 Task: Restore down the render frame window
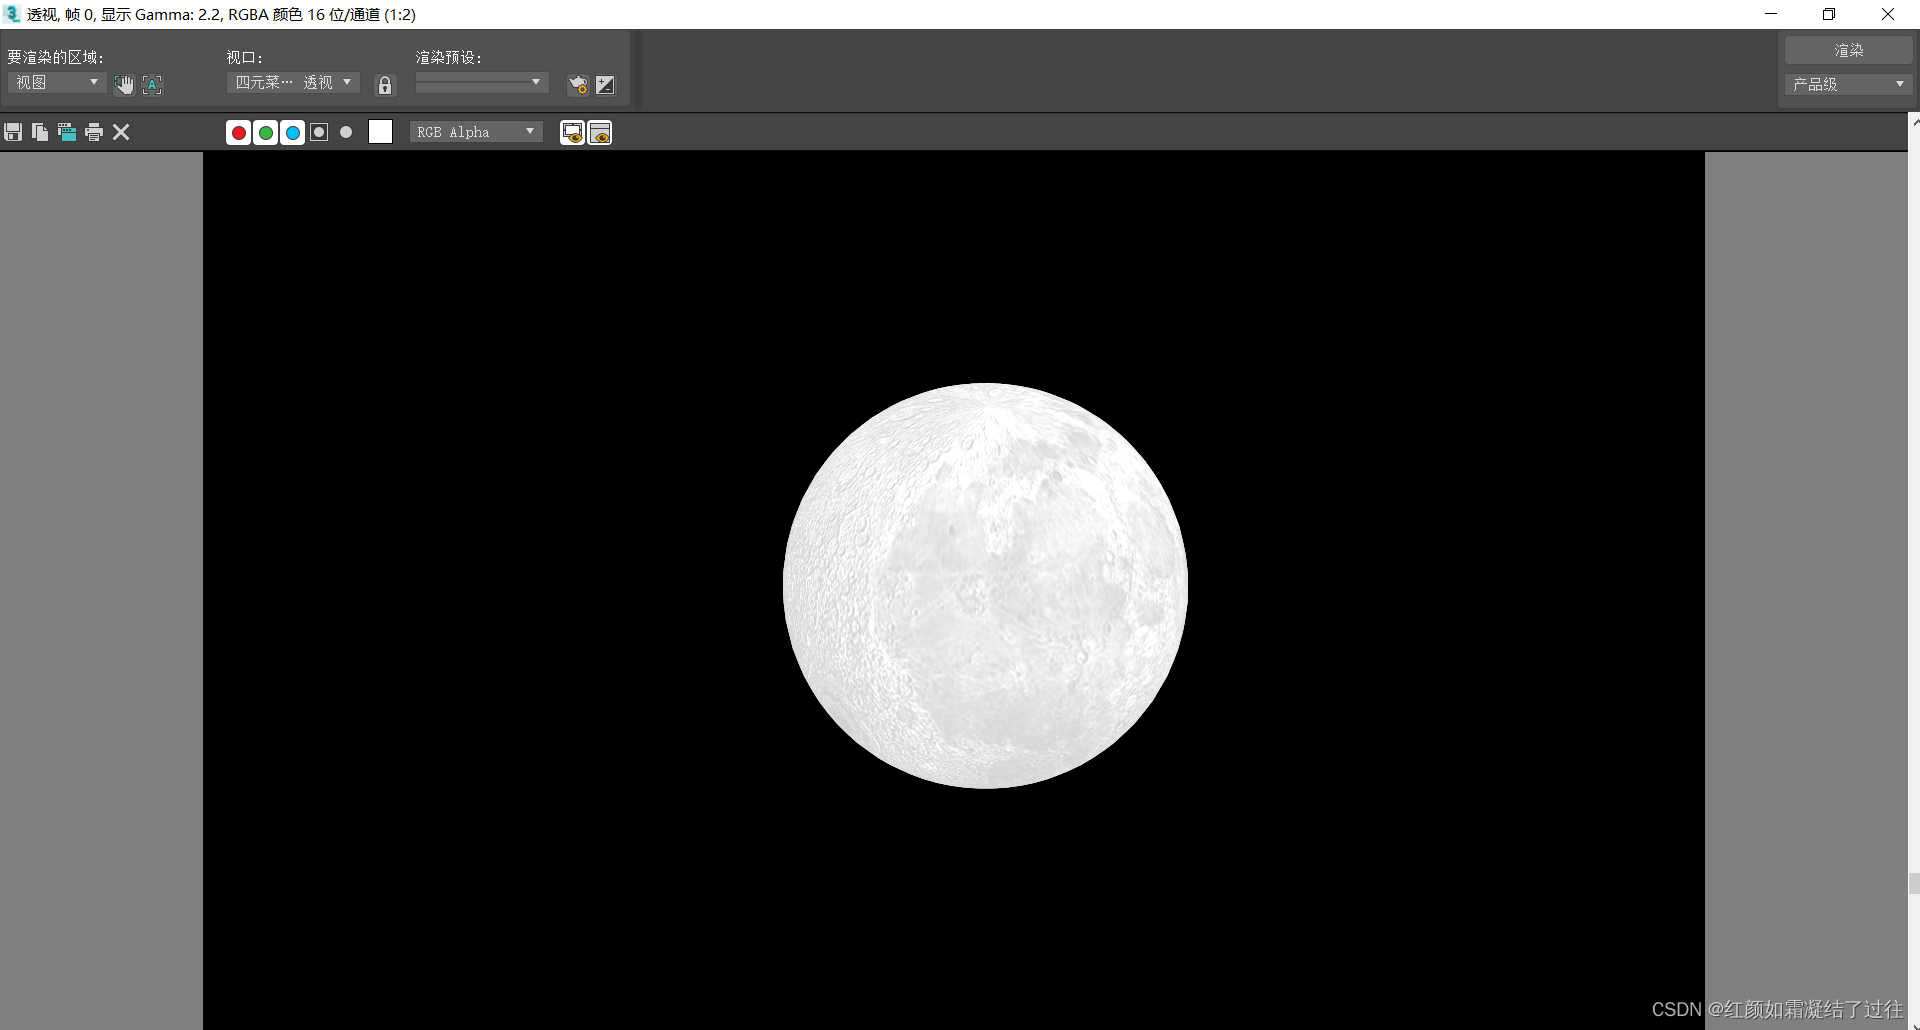[x=1829, y=14]
